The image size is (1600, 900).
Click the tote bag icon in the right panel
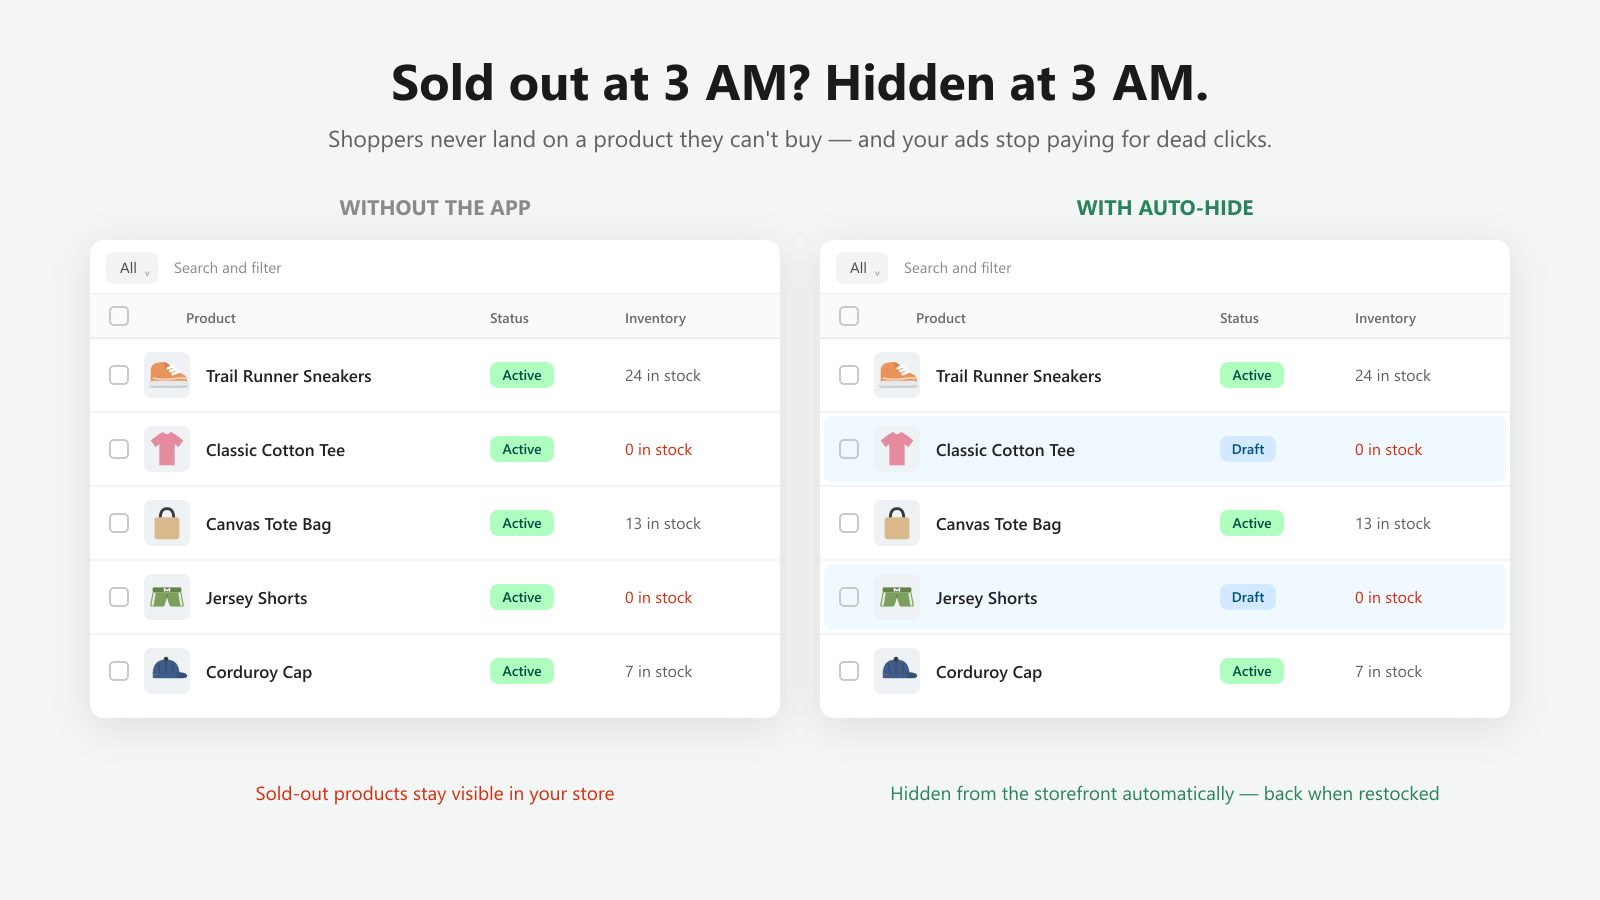click(897, 523)
